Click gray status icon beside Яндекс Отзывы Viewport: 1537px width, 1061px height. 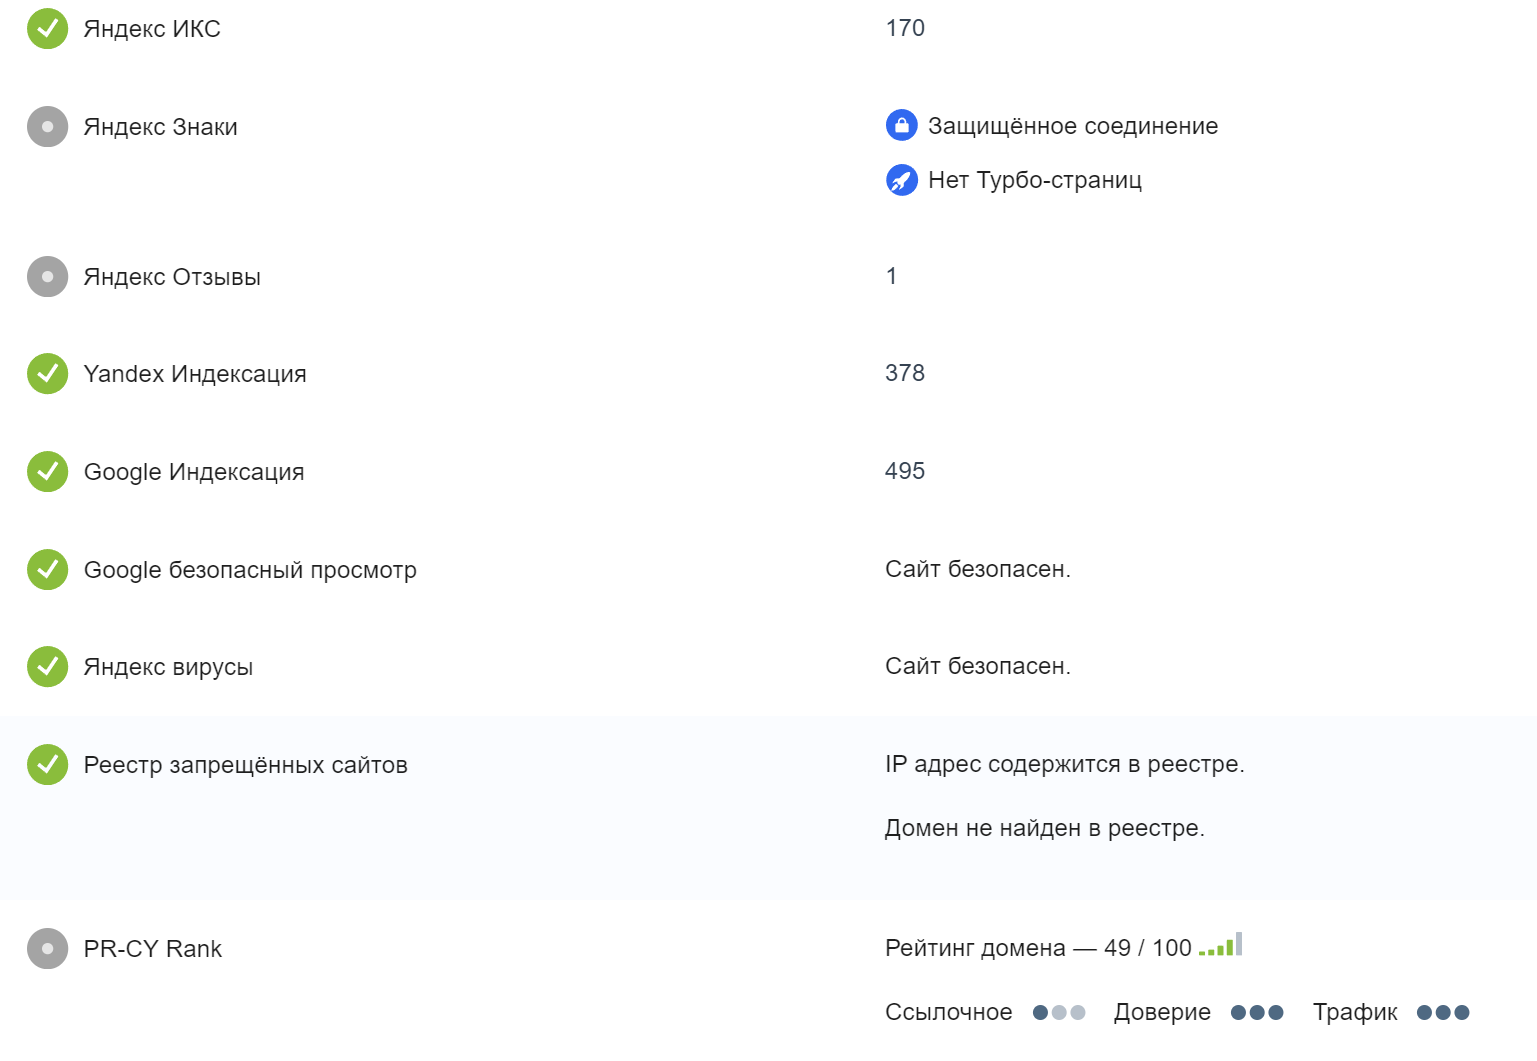(47, 277)
